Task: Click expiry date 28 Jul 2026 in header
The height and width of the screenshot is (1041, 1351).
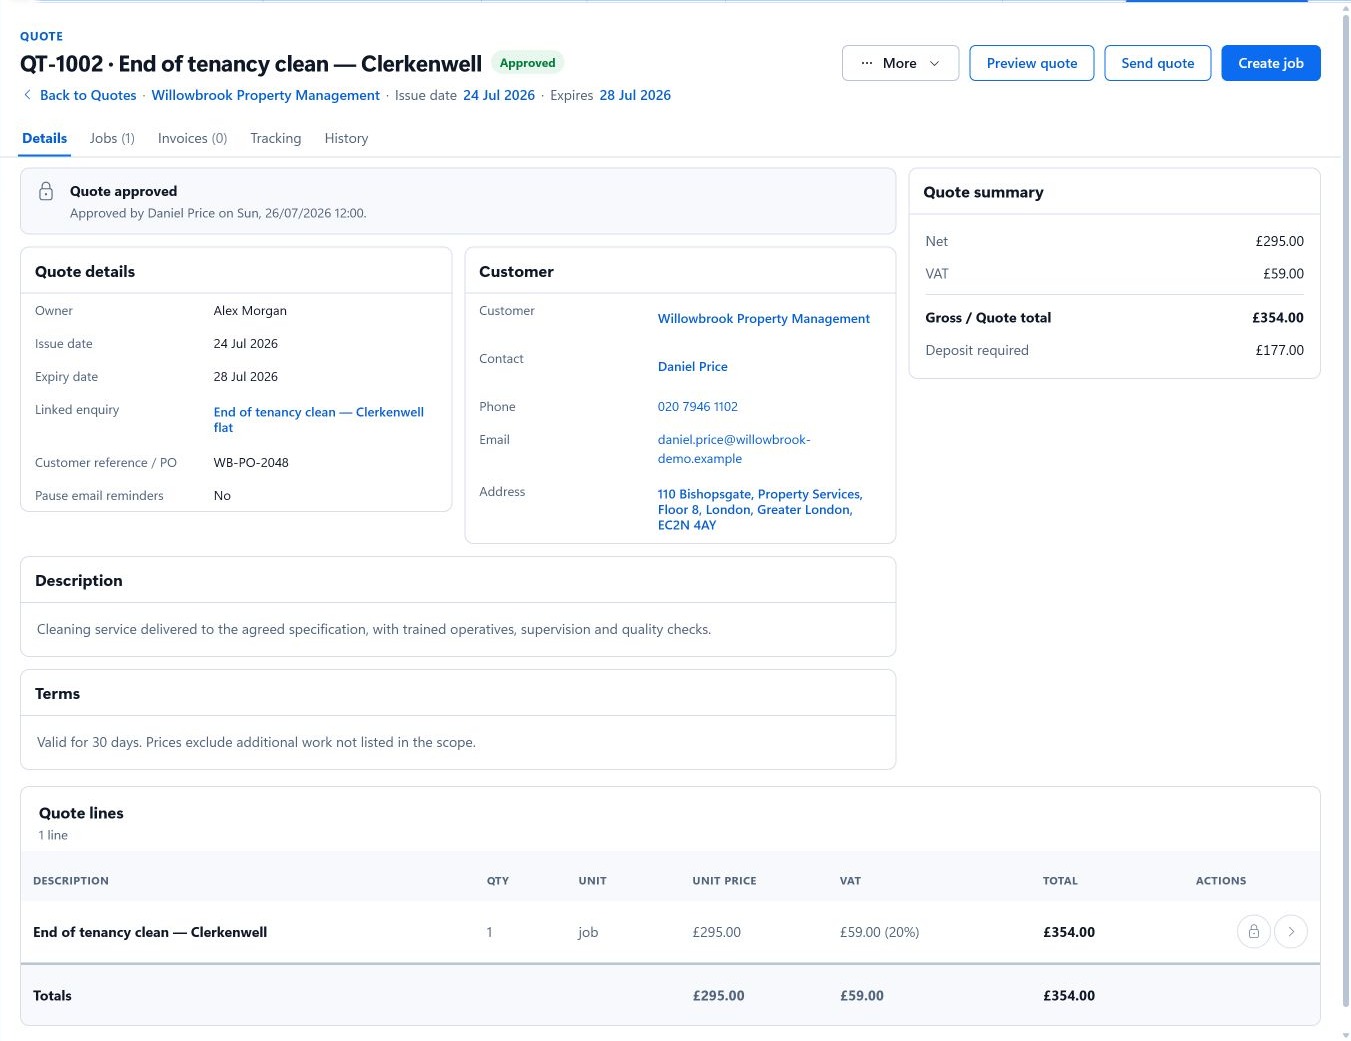Action: coord(635,95)
